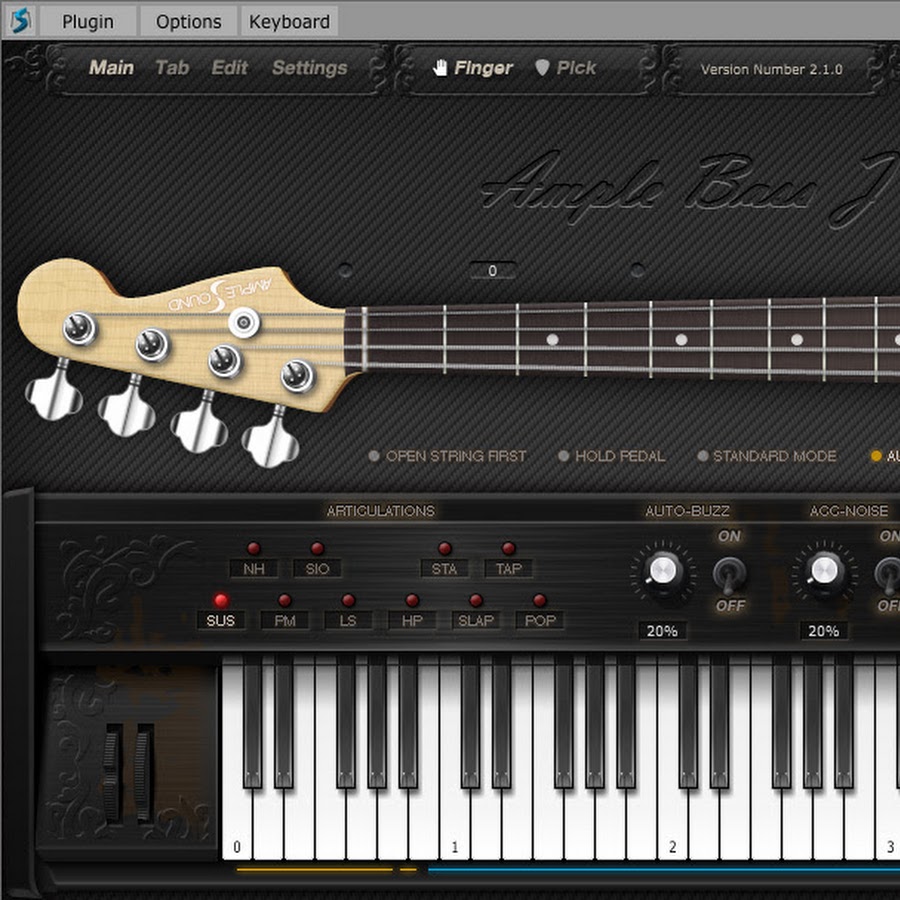Click the capo dot right of the 0 field

pos(638,270)
